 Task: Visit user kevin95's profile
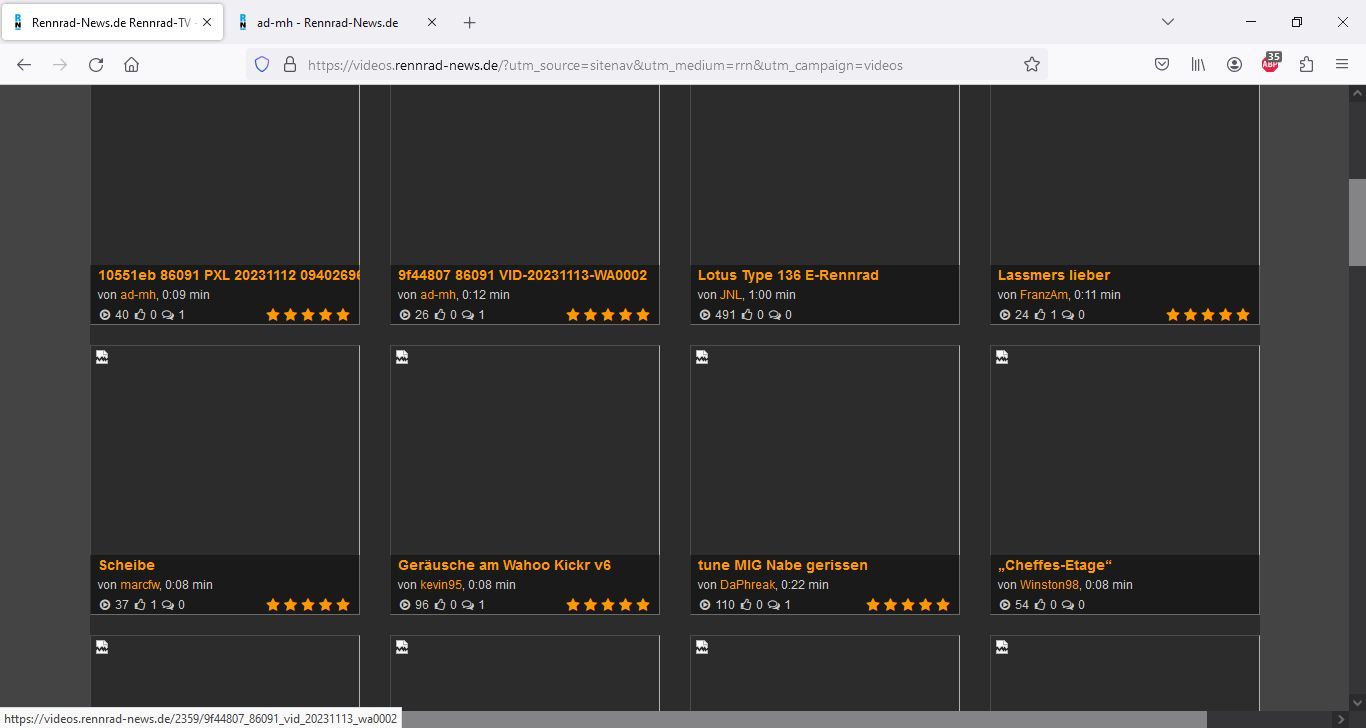pos(441,585)
